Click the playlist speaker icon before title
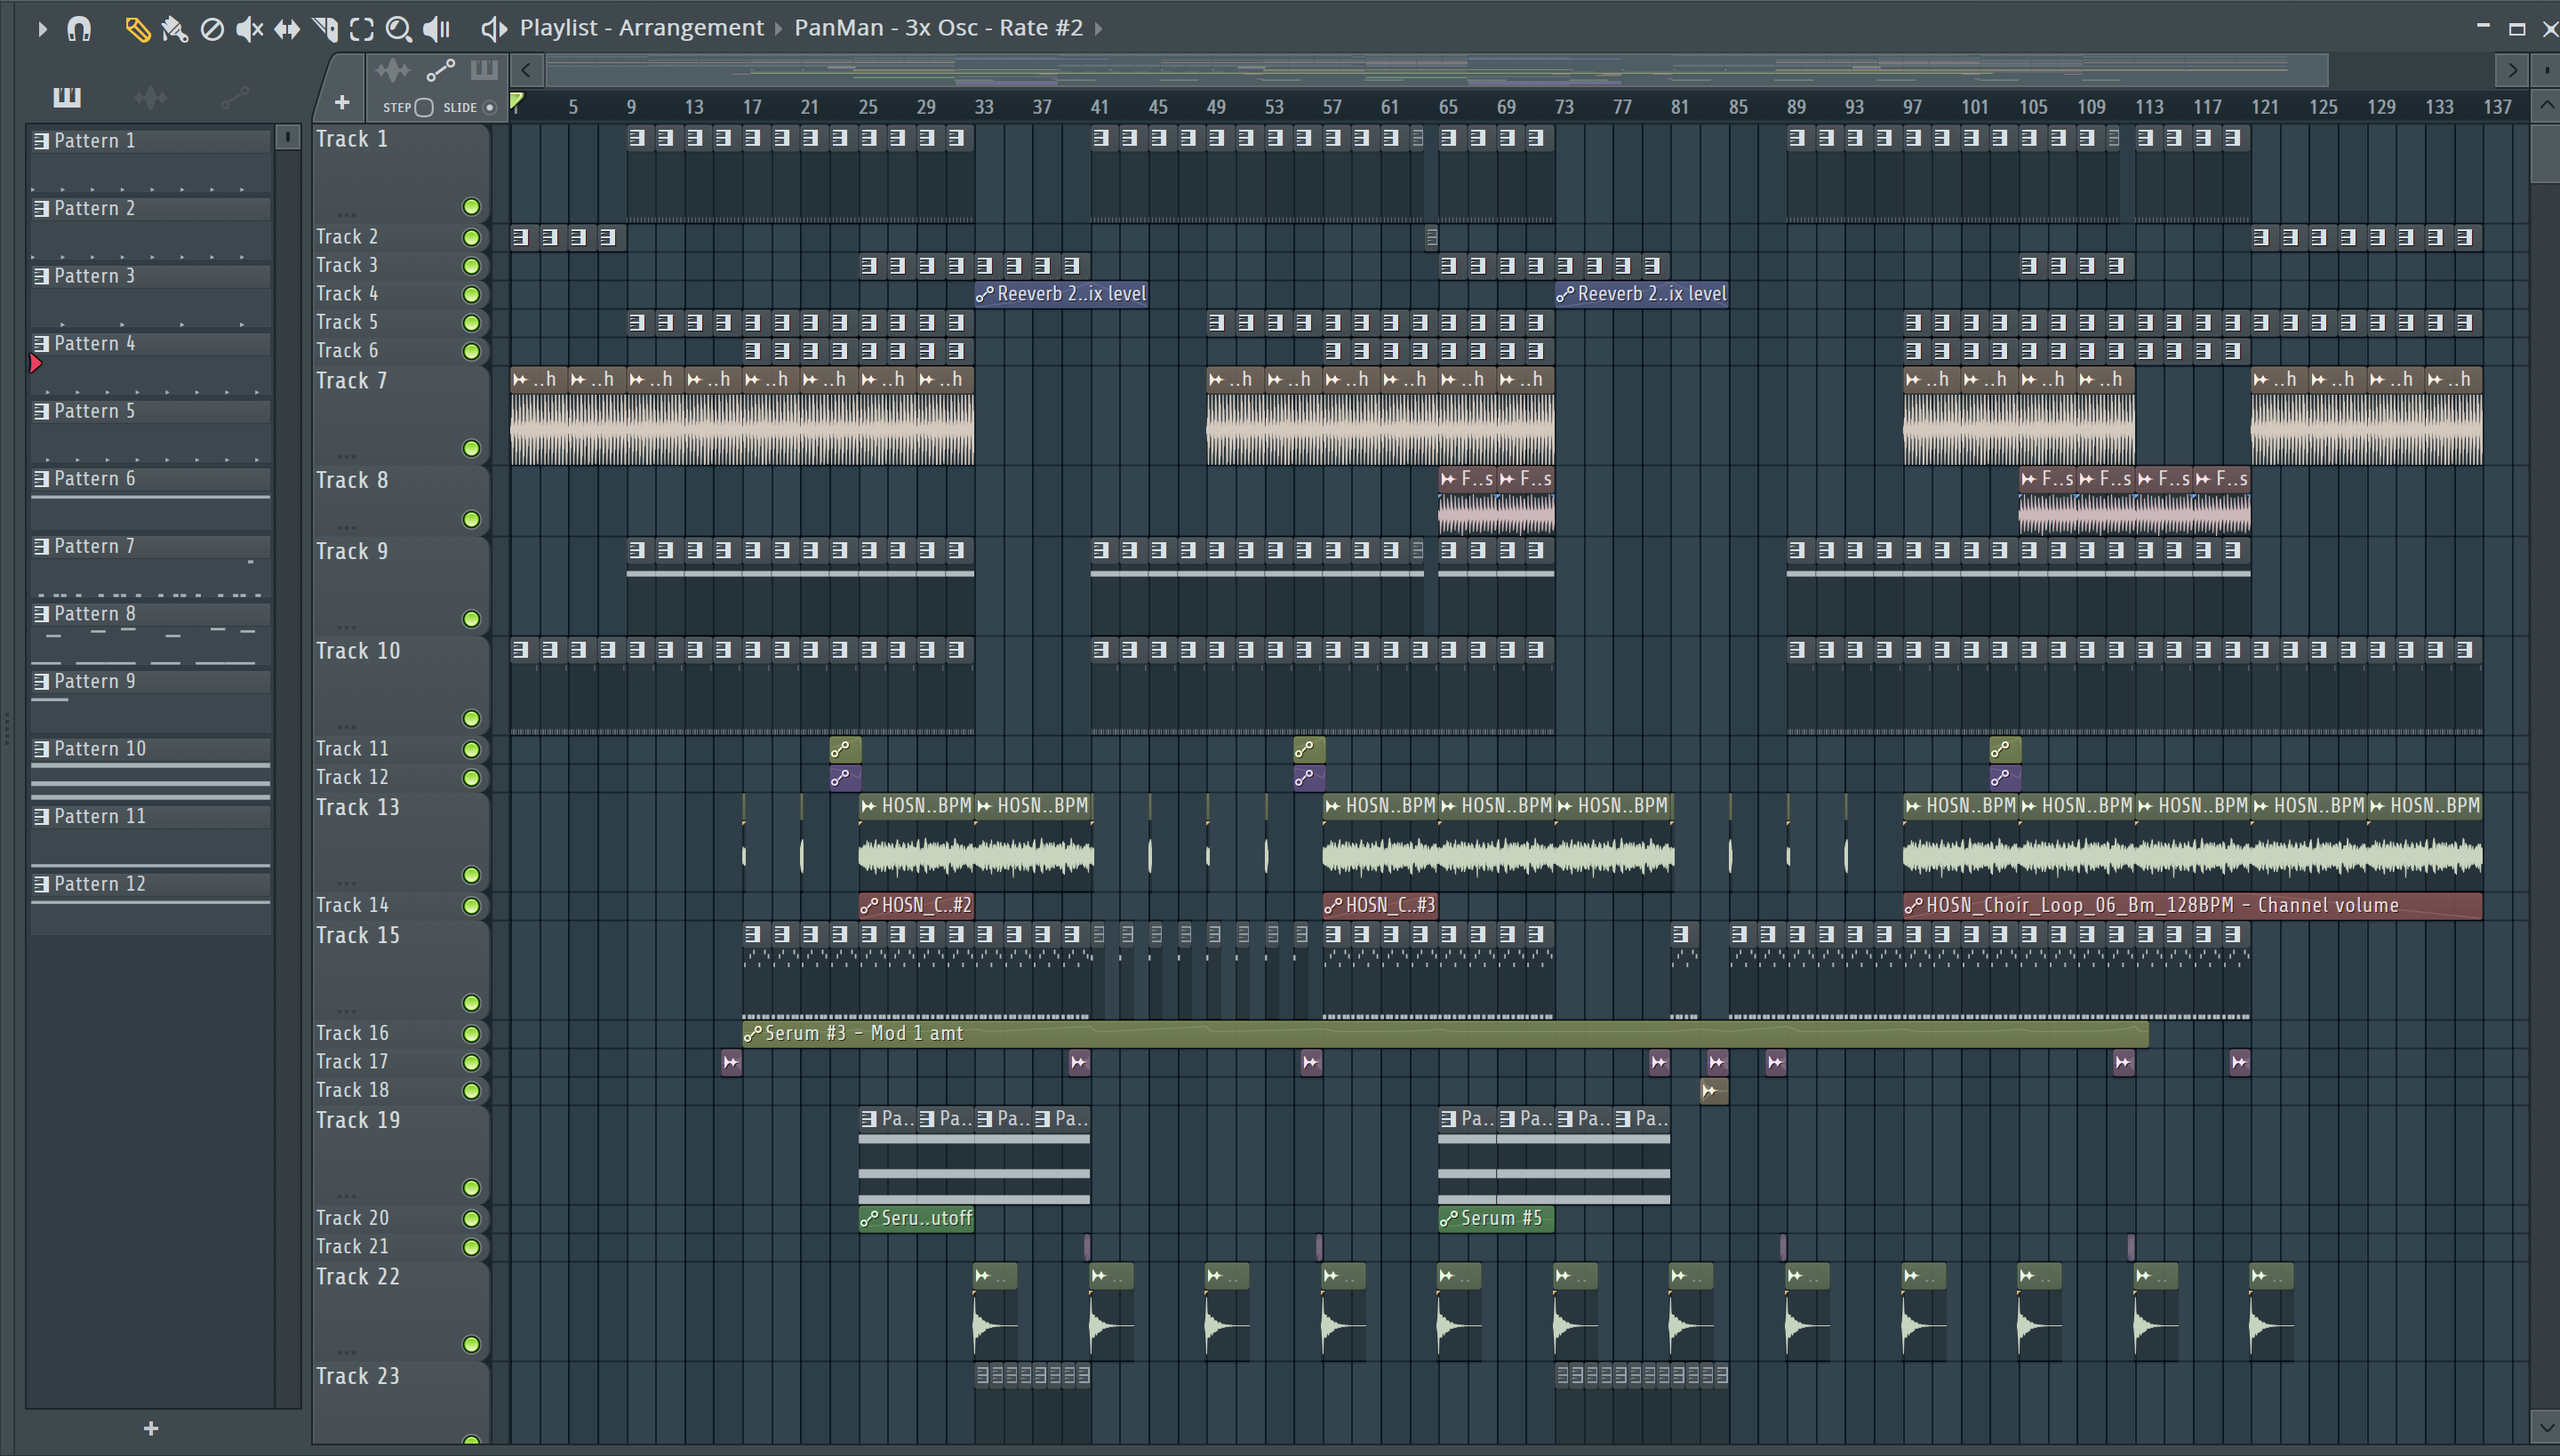Screen dimensions: 2560x1456 [x=494, y=29]
